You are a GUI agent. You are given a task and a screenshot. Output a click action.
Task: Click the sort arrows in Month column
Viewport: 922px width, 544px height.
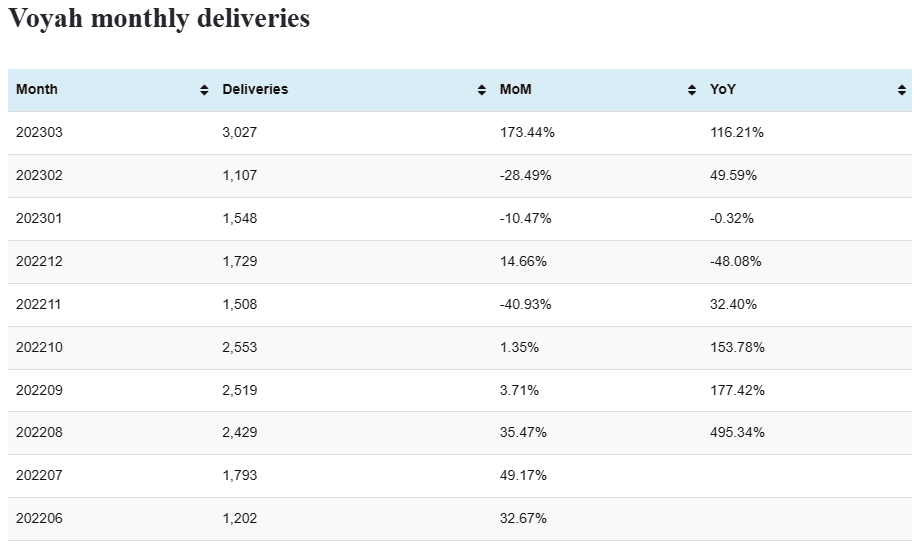click(205, 90)
